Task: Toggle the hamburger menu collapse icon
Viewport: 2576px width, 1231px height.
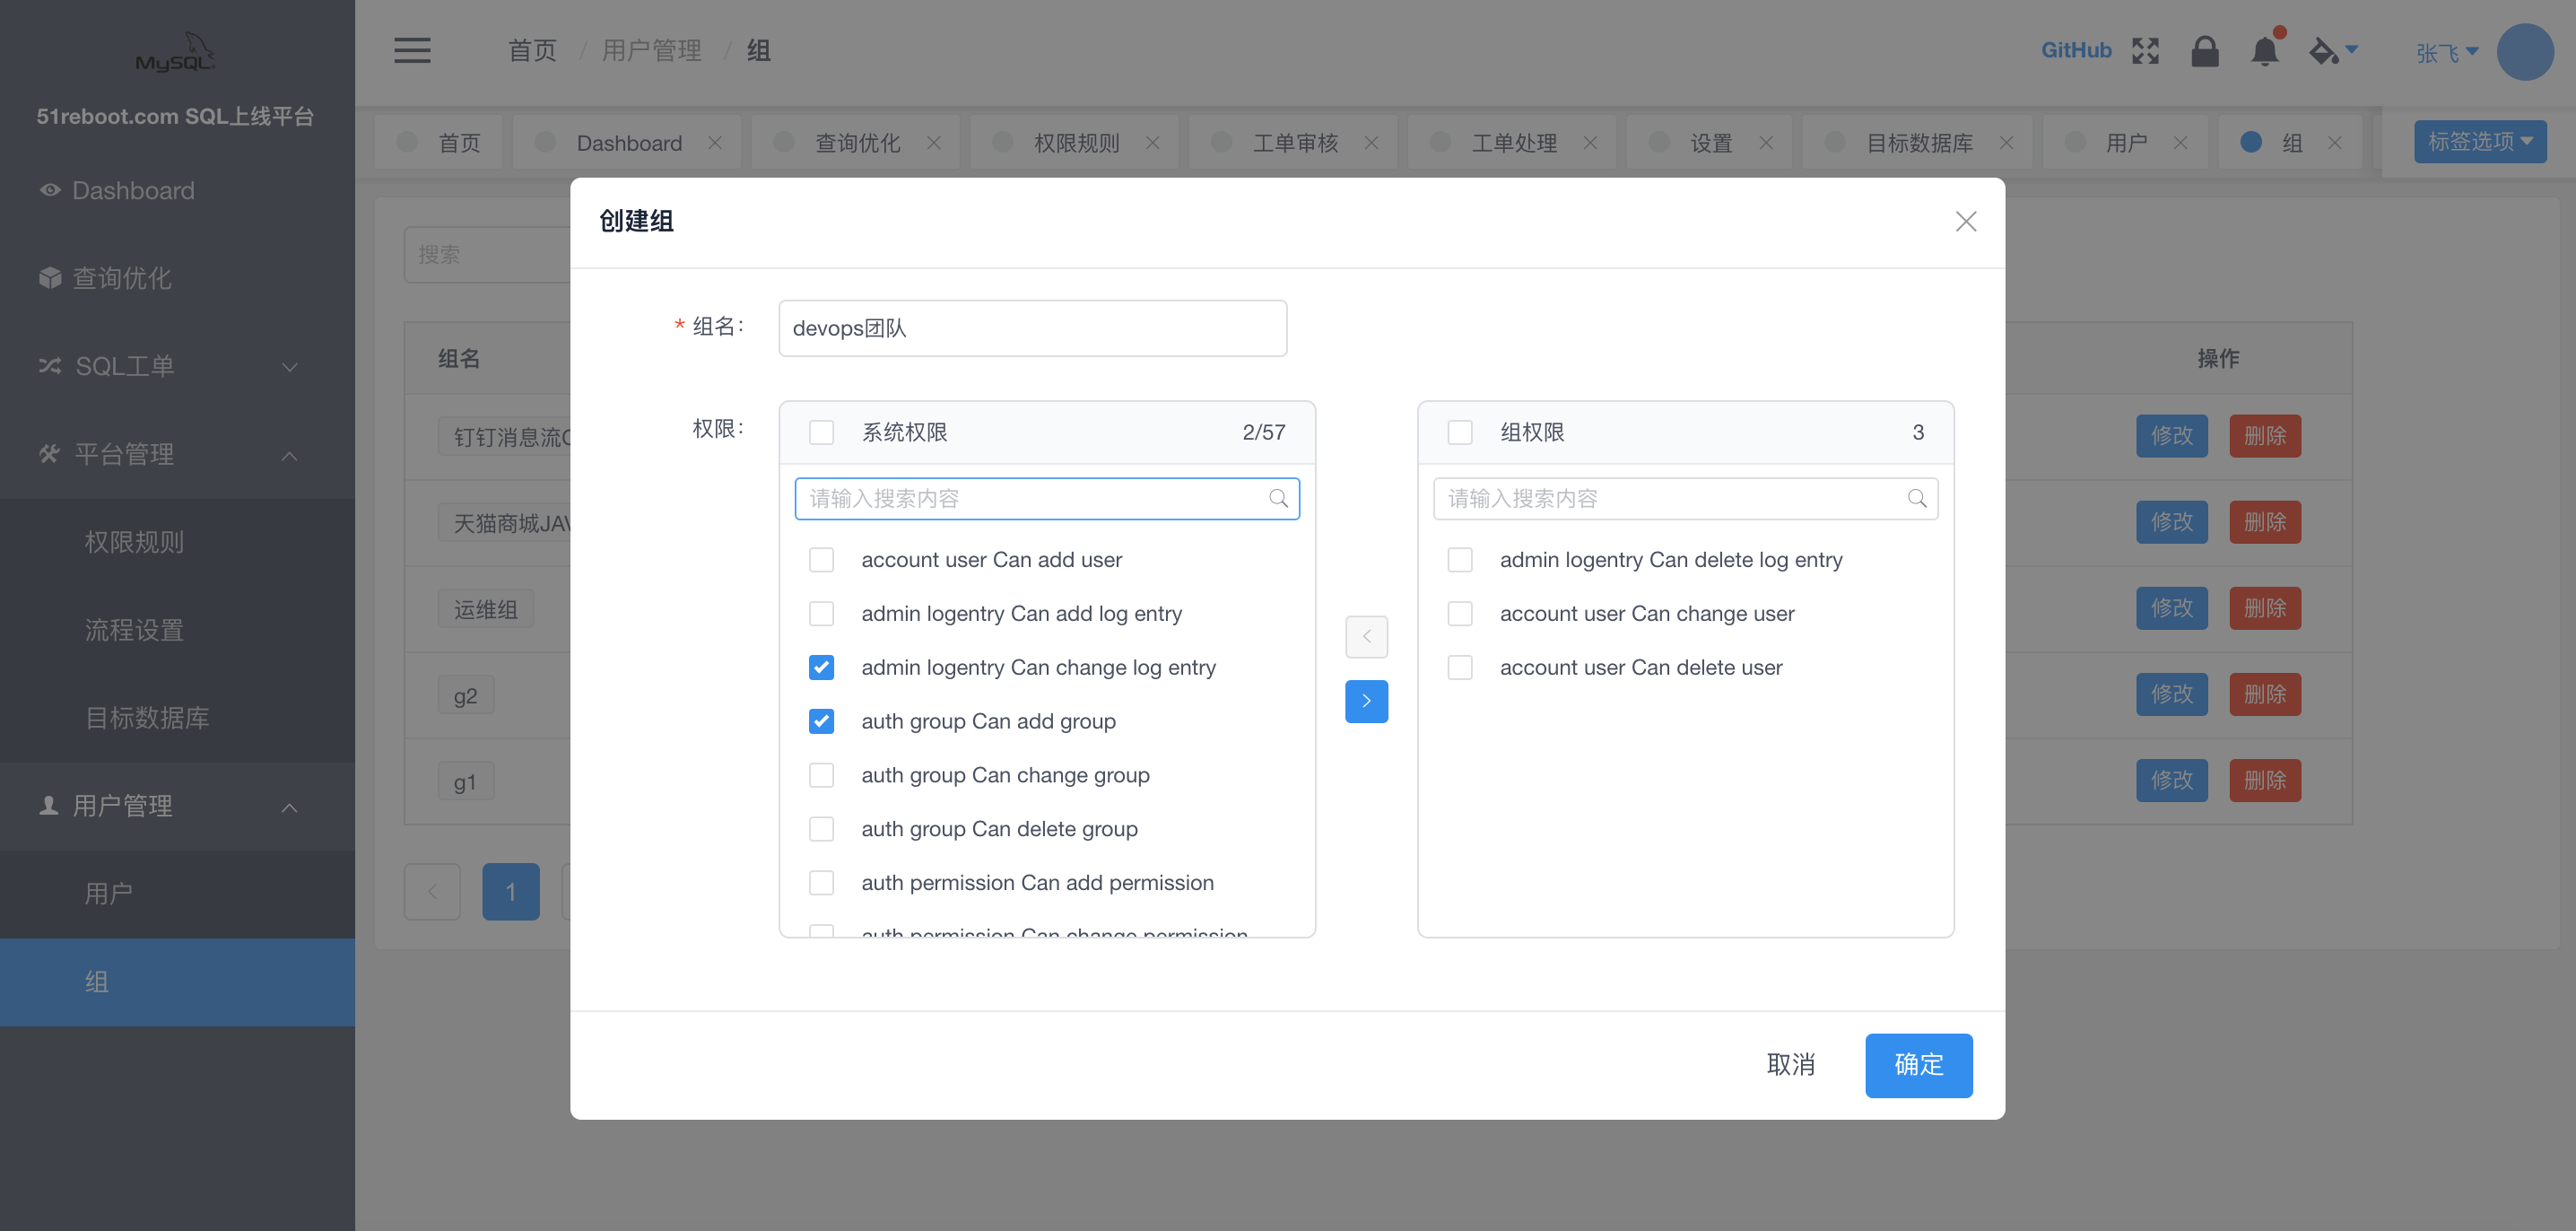Action: click(x=412, y=51)
